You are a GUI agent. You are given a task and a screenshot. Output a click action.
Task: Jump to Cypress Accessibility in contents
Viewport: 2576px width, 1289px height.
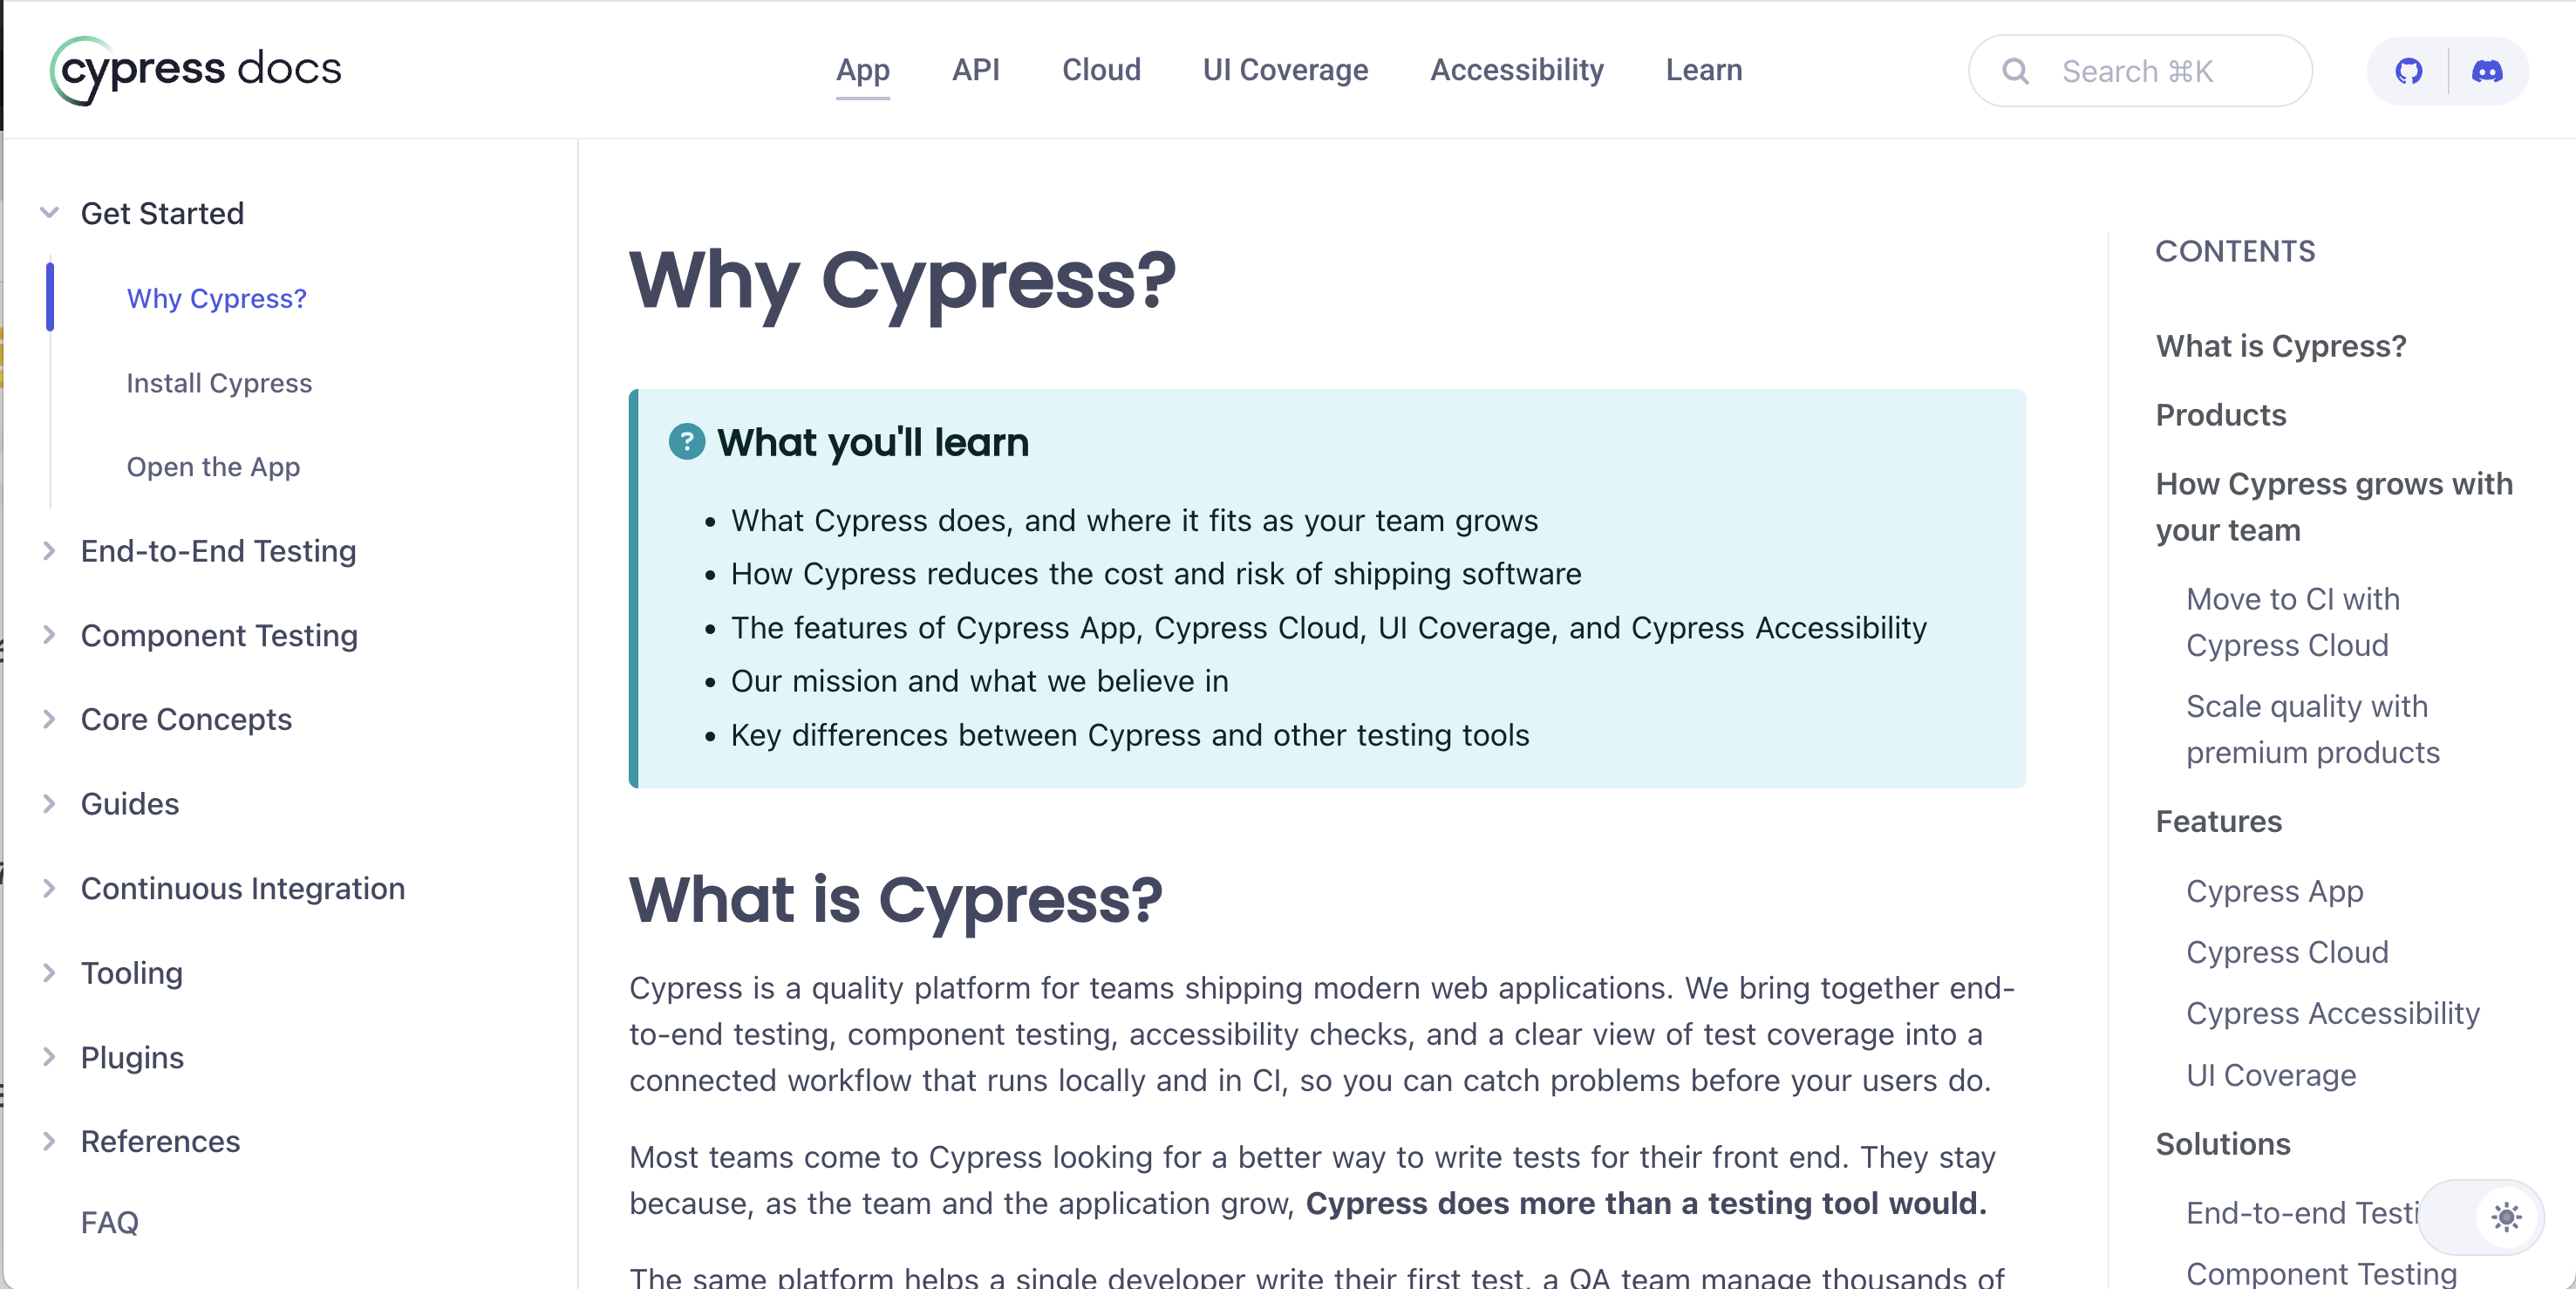[x=2333, y=1013]
